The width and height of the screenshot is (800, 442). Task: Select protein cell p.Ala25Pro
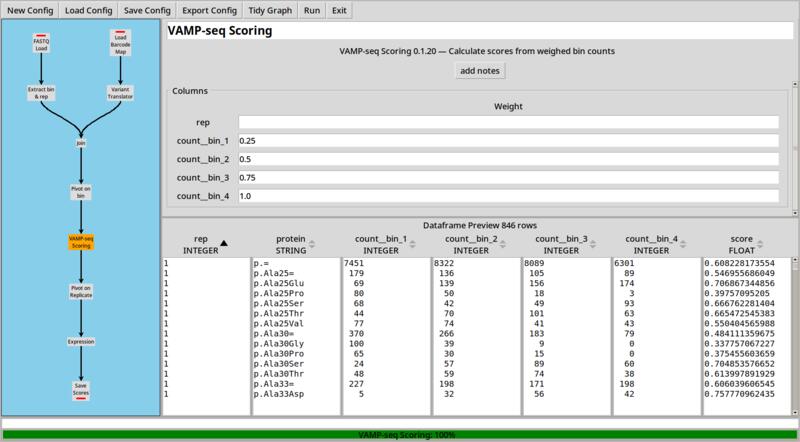(x=279, y=293)
